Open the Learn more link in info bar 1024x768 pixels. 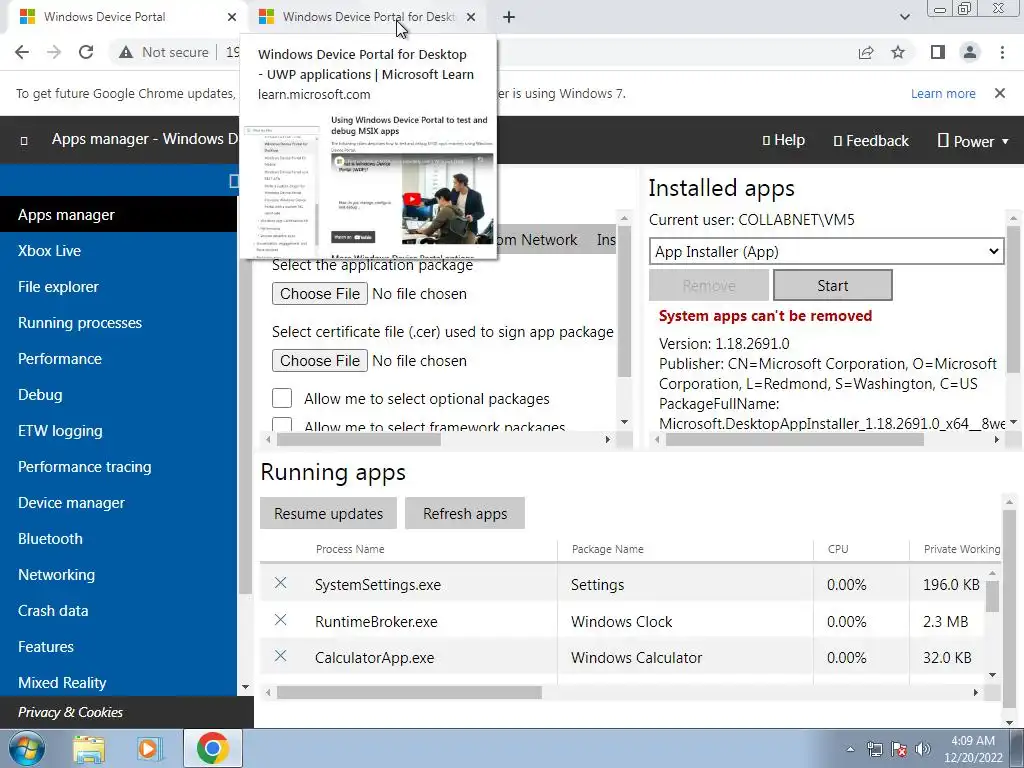click(943, 93)
